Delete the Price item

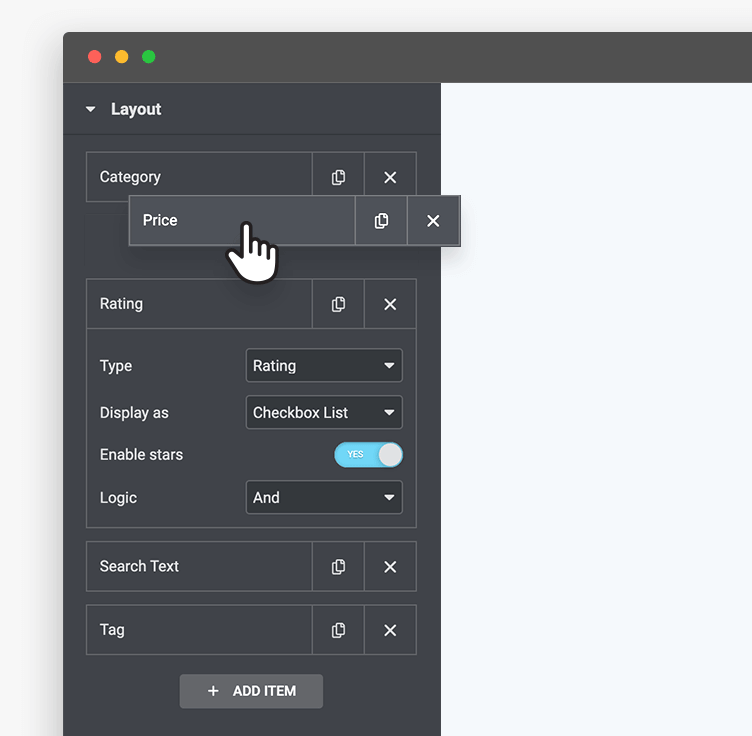pyautogui.click(x=433, y=220)
